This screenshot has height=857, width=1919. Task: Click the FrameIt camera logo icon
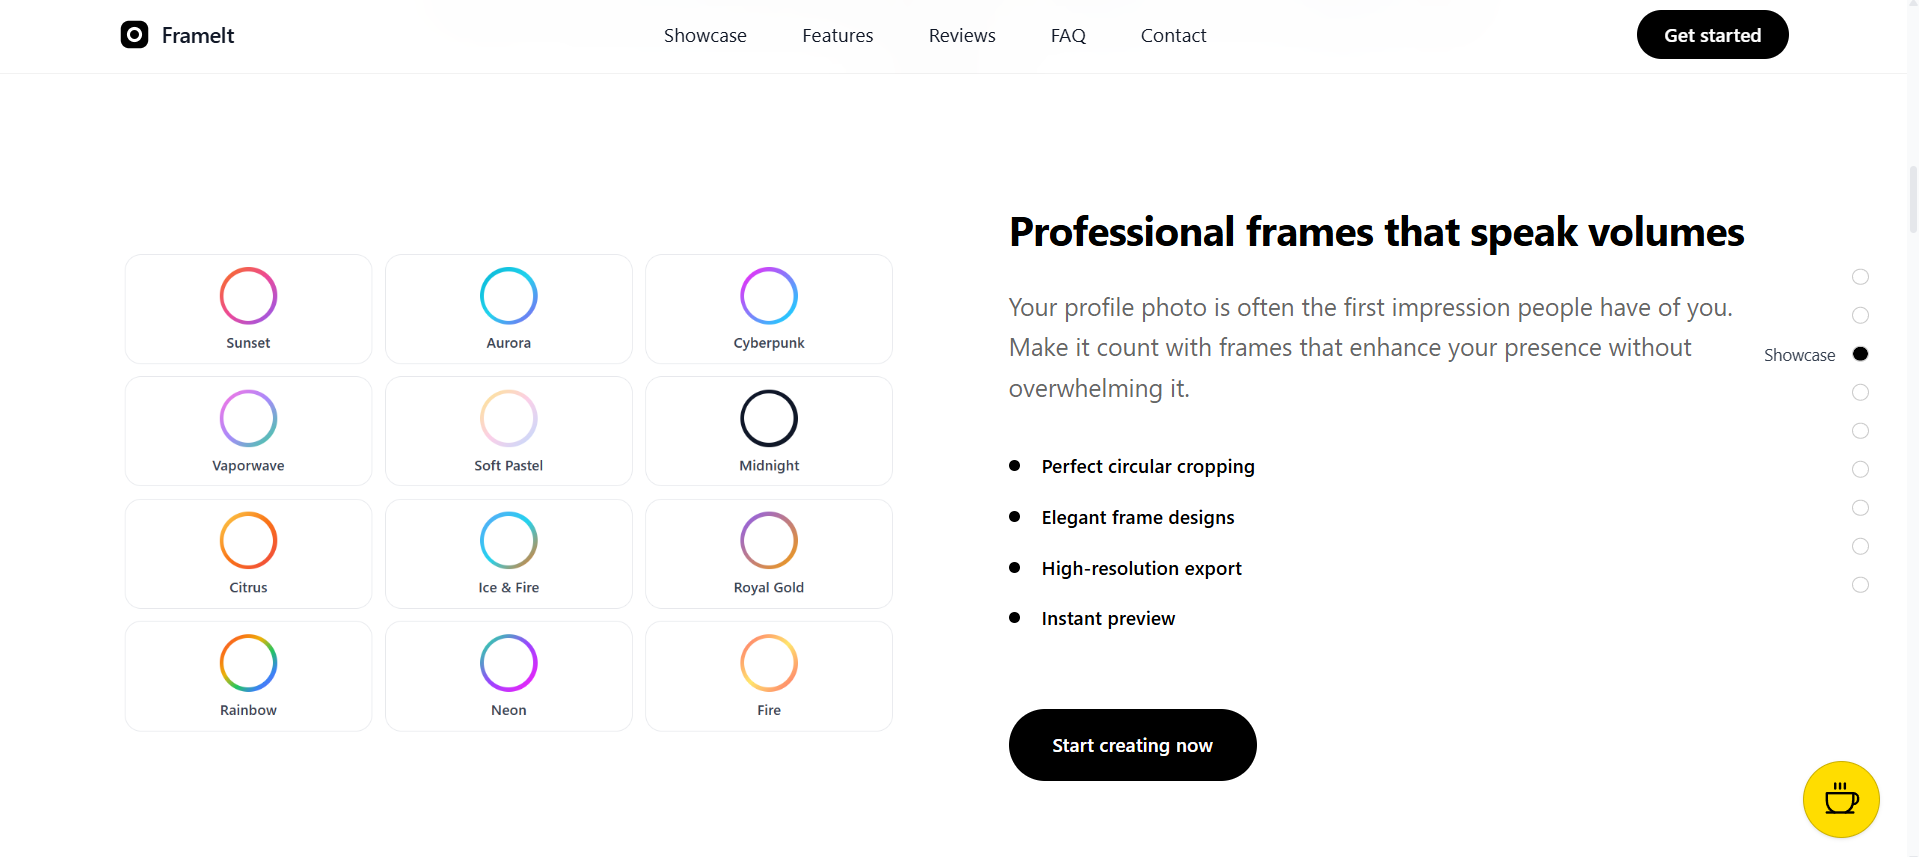click(x=134, y=34)
